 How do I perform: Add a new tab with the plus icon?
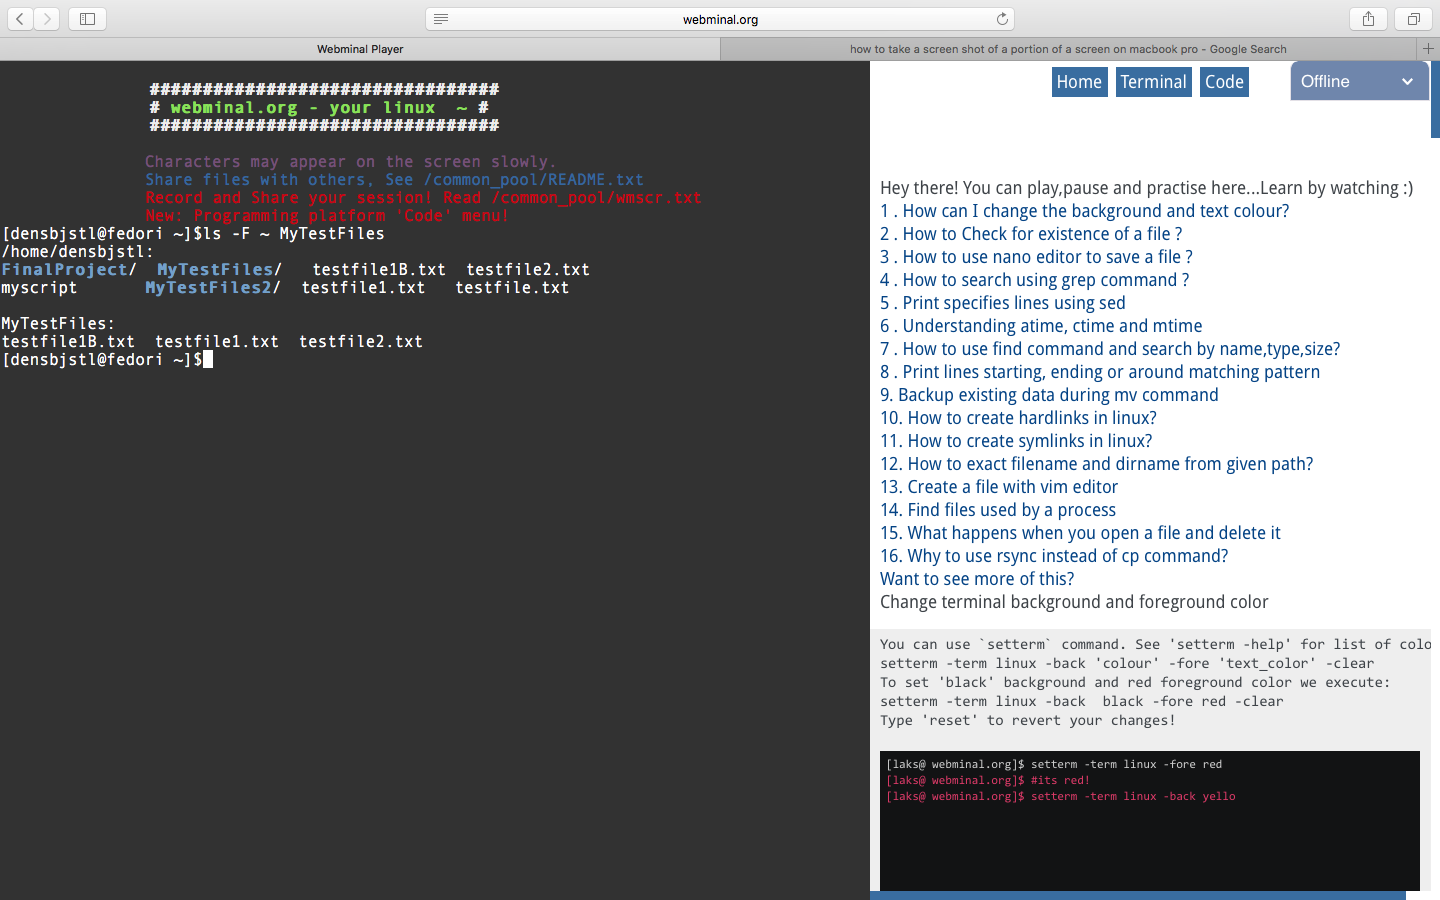pyautogui.click(x=1428, y=48)
